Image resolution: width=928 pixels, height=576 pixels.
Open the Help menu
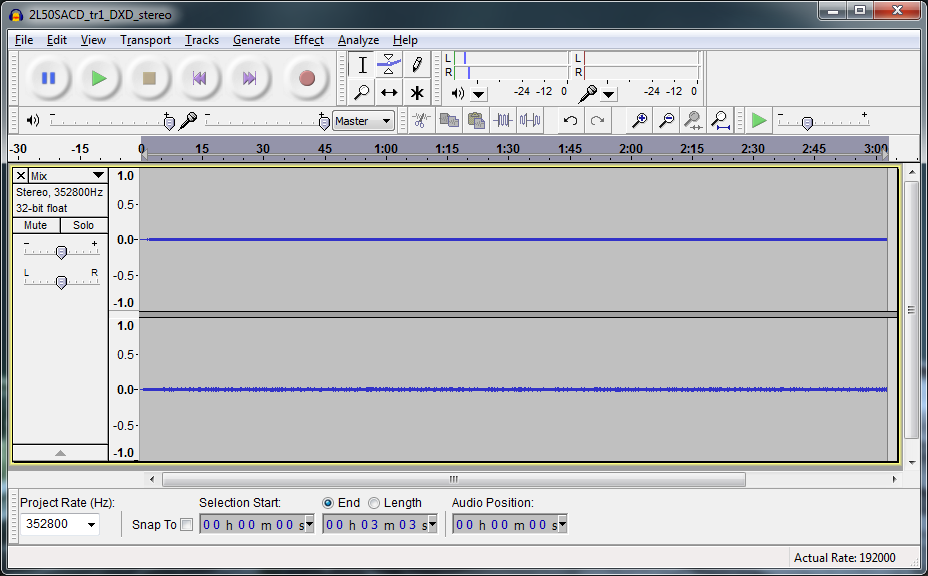click(405, 40)
